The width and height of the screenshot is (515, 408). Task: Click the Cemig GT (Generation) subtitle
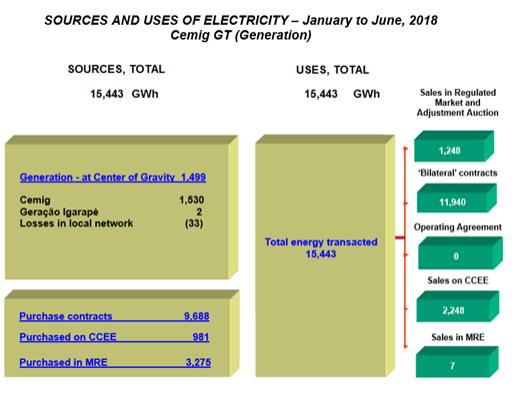pos(241,35)
